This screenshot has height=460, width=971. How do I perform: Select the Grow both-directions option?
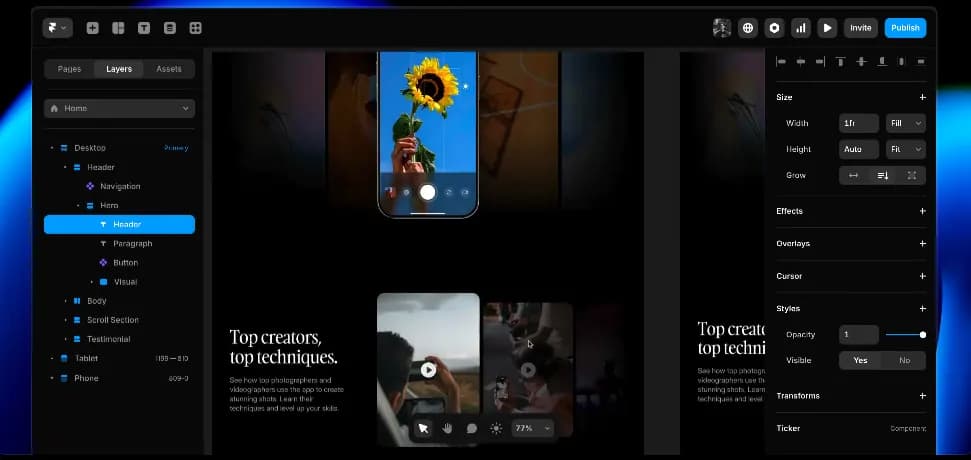912,175
